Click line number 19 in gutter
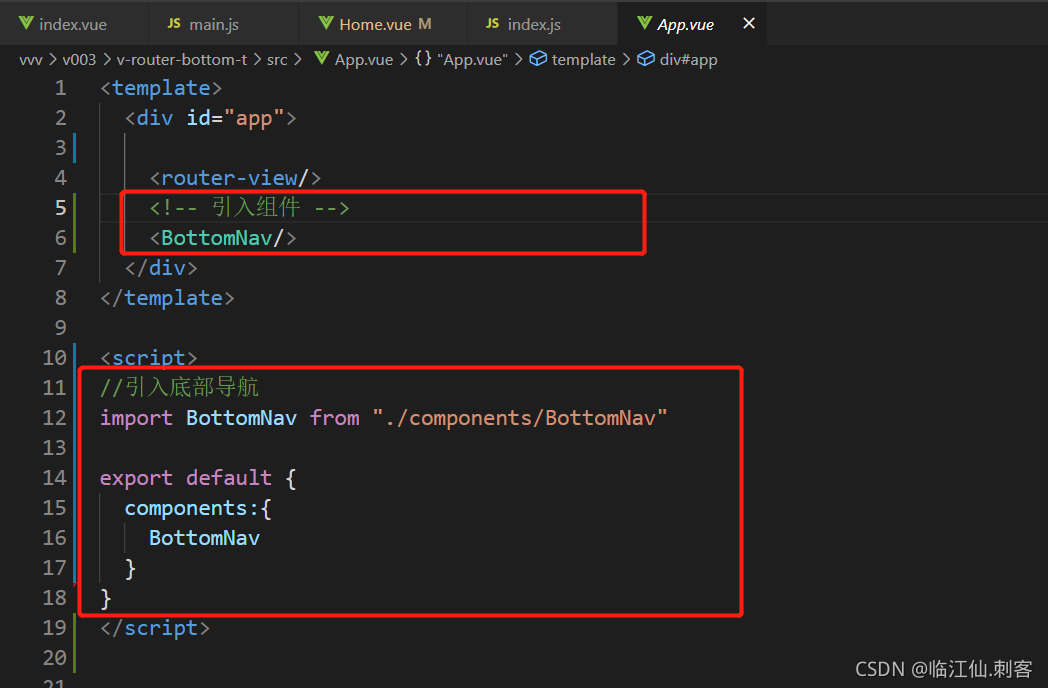This screenshot has width=1048, height=688. pyautogui.click(x=54, y=627)
